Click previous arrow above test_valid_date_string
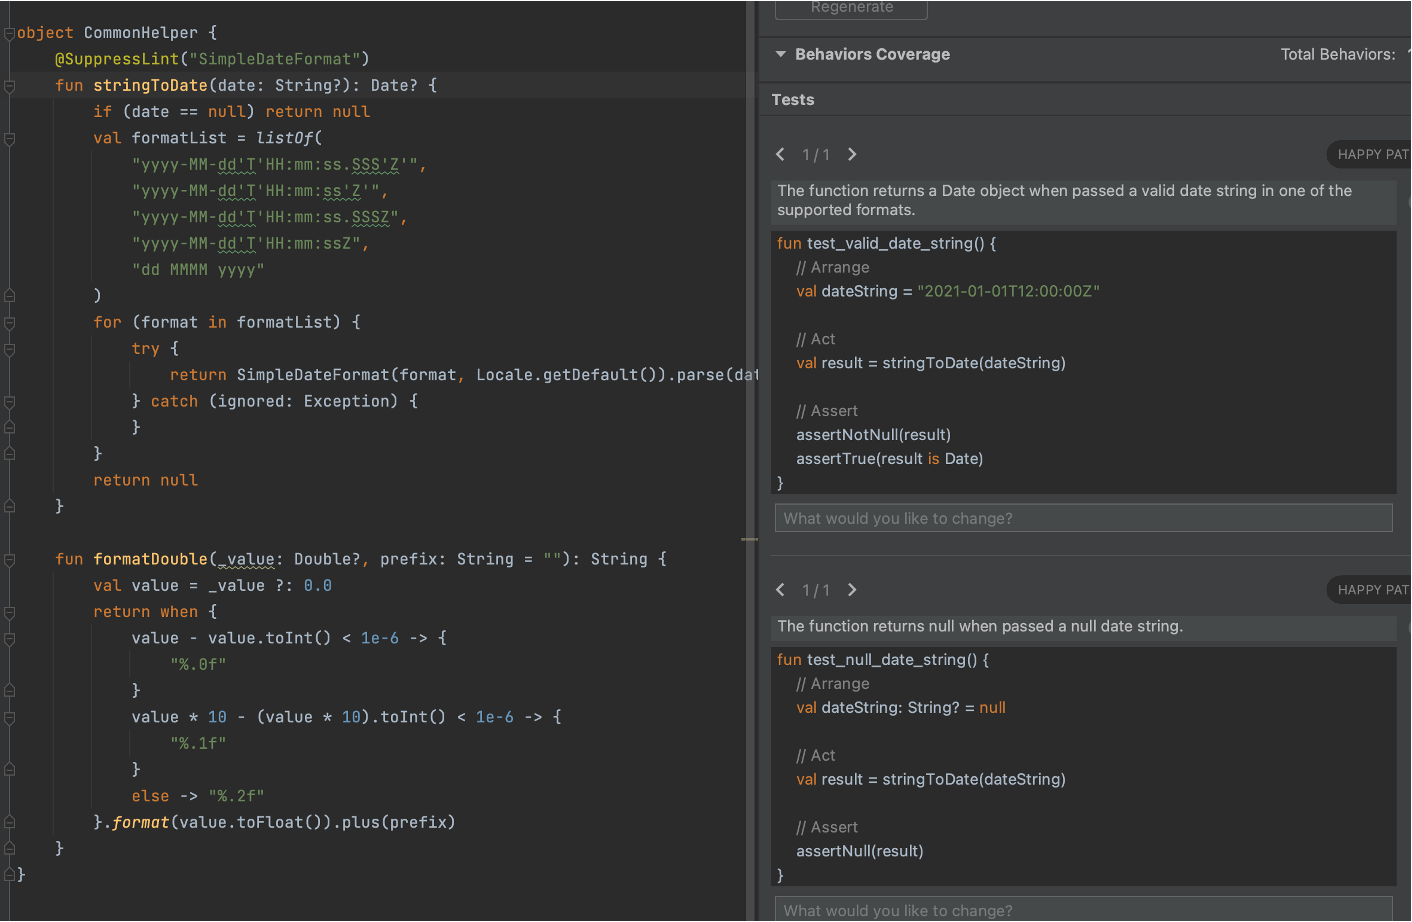This screenshot has width=1412, height=922. 781,154
